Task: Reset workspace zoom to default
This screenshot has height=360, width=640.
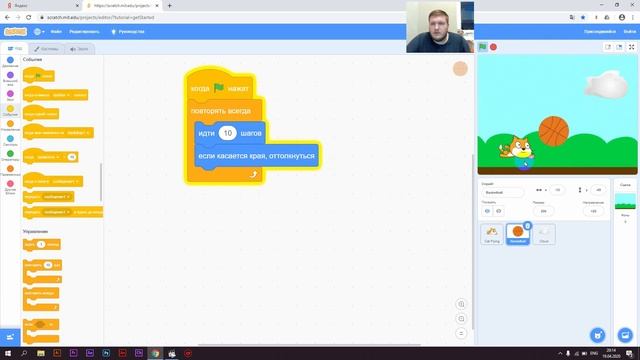Action: (461, 333)
